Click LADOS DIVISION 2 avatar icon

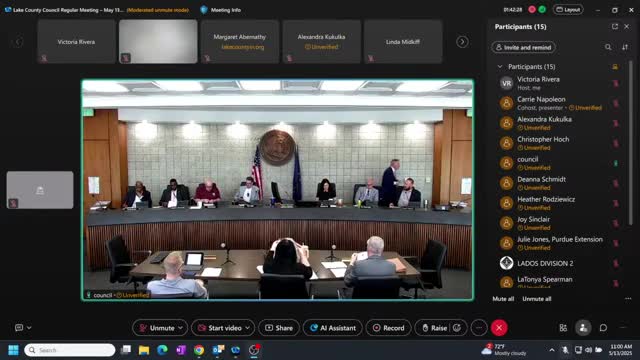click(507, 263)
